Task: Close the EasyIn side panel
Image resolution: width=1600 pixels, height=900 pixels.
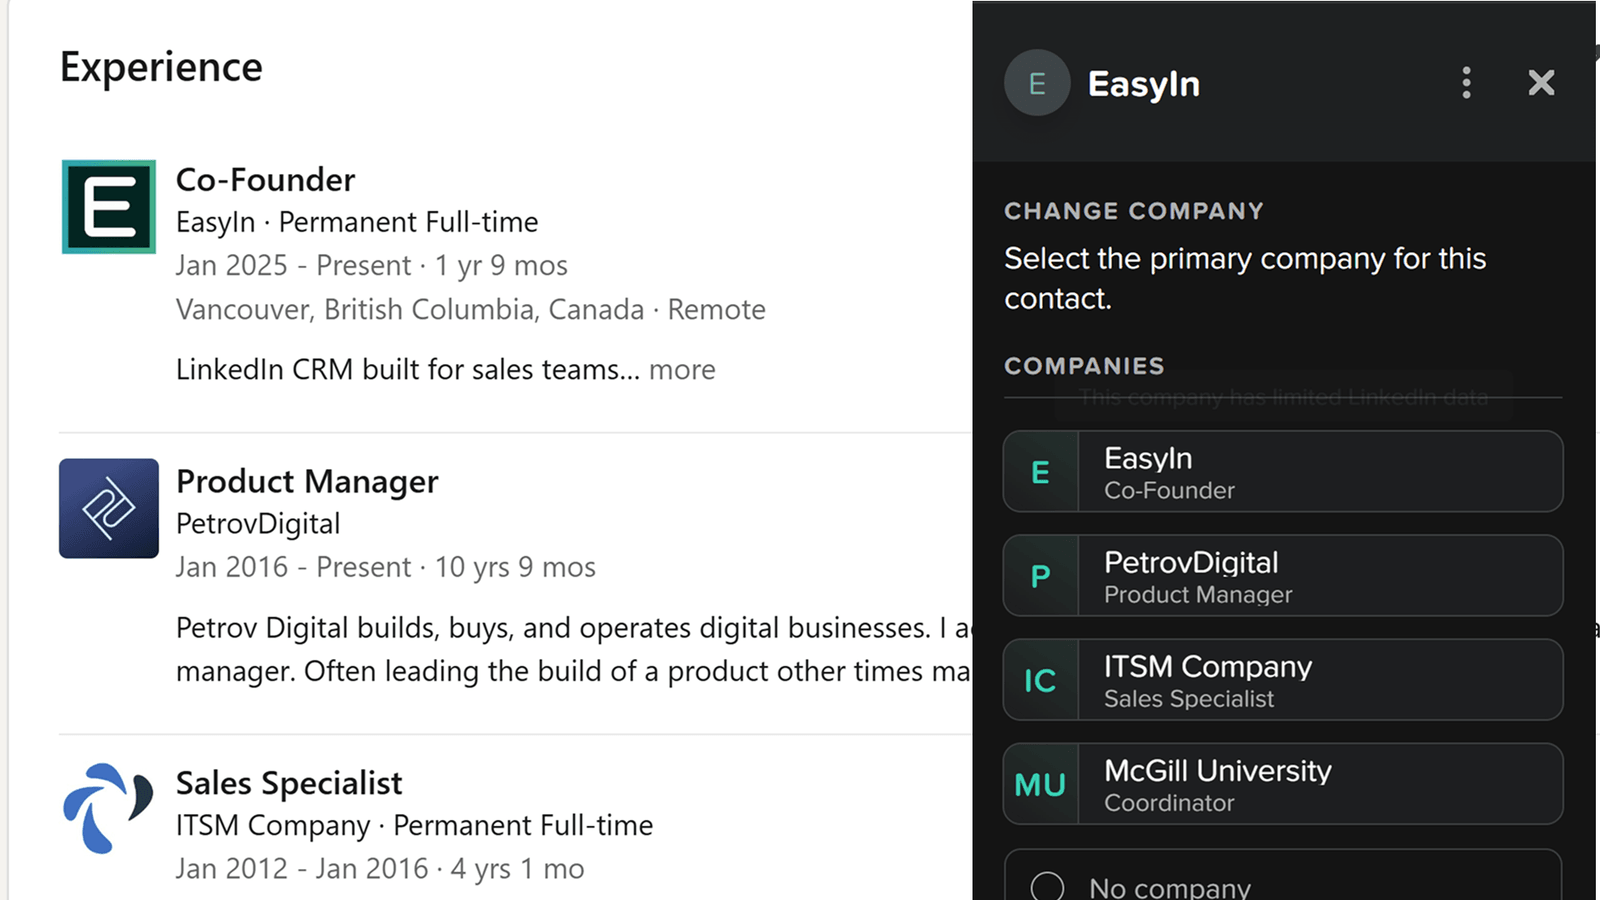Action: click(x=1541, y=83)
